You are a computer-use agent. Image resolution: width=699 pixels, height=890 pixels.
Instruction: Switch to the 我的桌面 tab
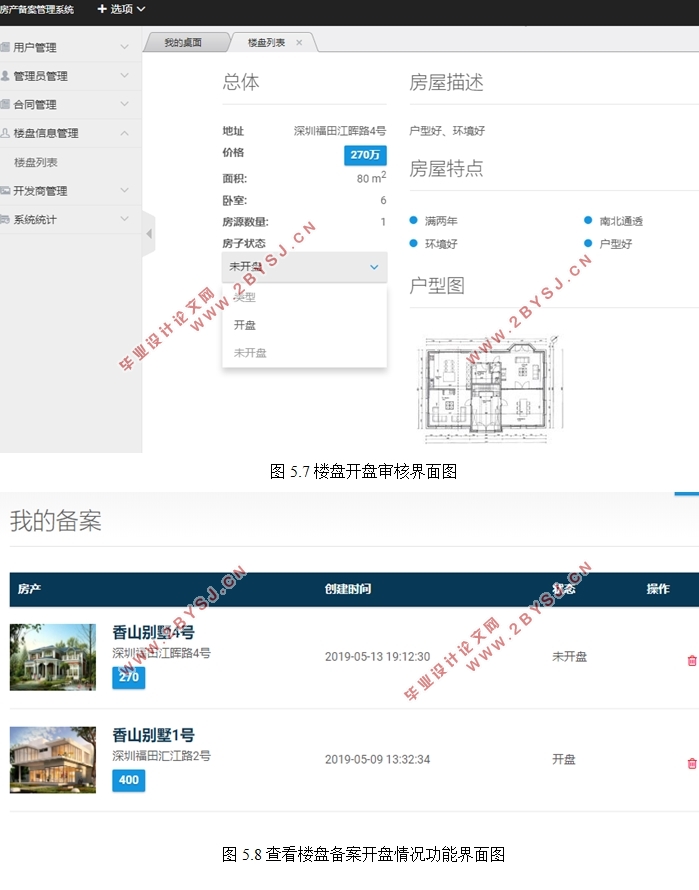click(x=183, y=43)
